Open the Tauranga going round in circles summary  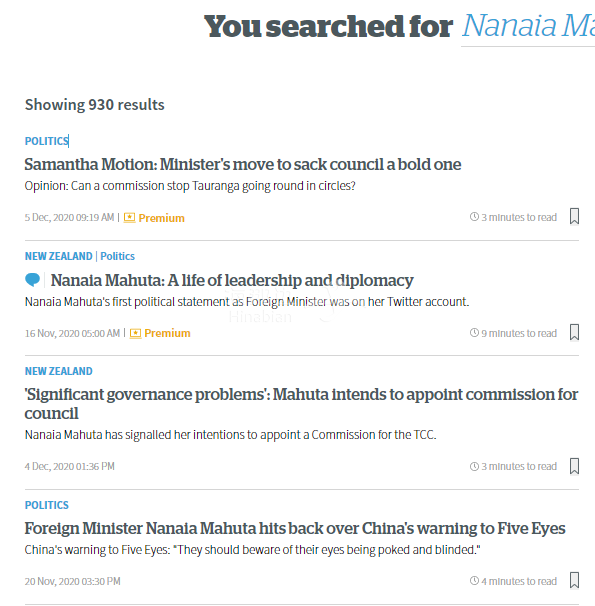(x=190, y=186)
